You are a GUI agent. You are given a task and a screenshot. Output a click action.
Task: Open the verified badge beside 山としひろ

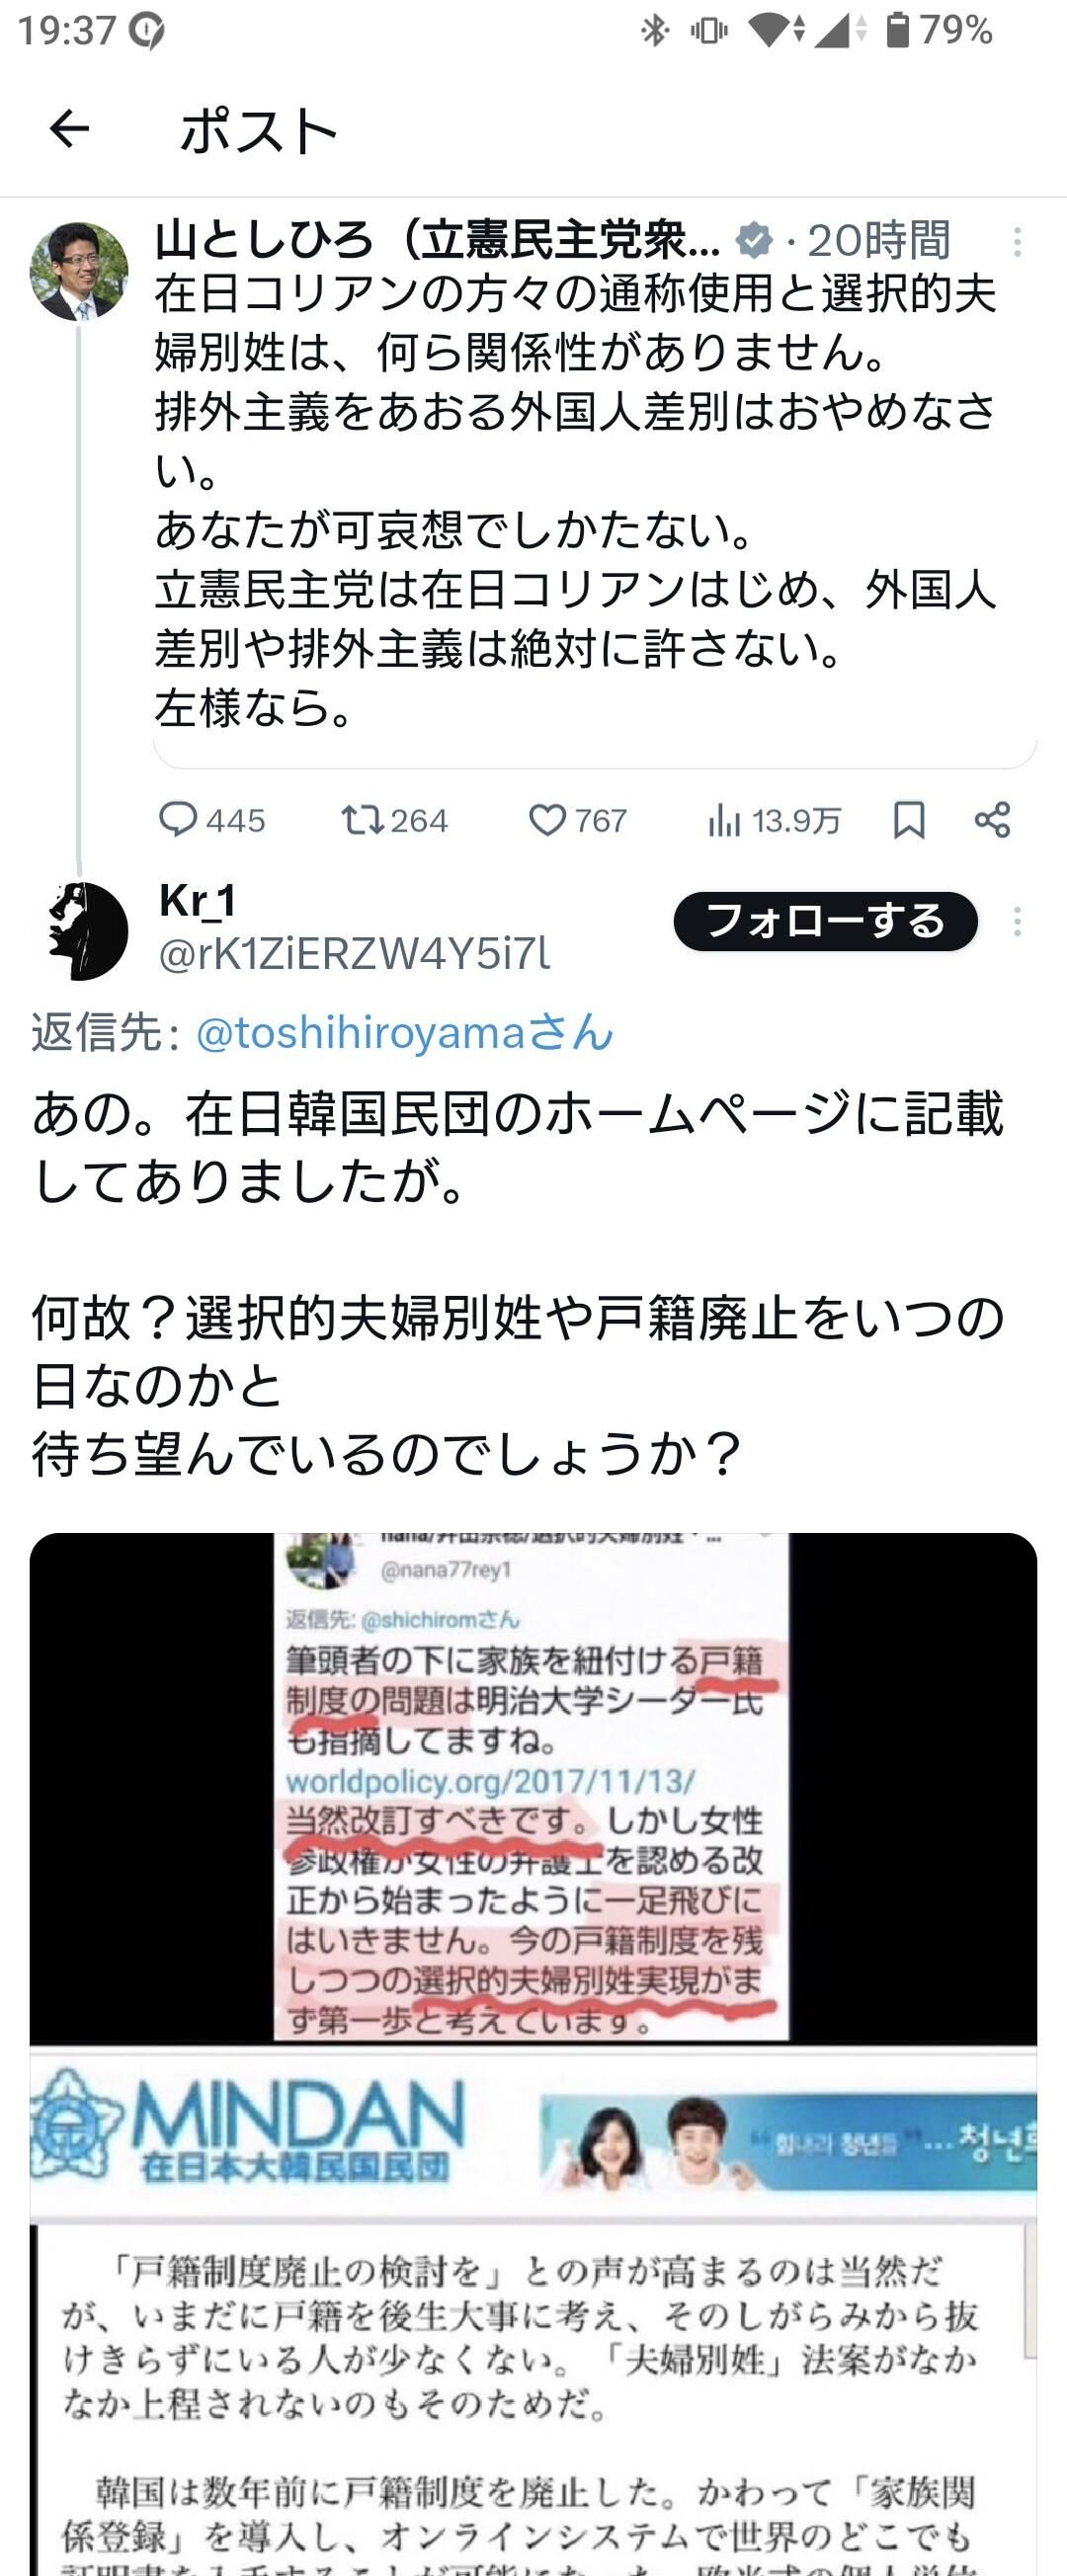click(x=753, y=240)
